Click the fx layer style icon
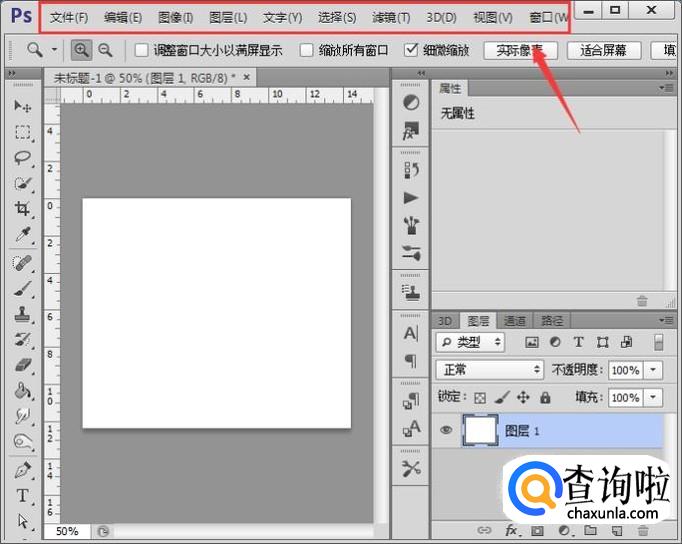Image resolution: width=682 pixels, height=544 pixels. coord(511,530)
